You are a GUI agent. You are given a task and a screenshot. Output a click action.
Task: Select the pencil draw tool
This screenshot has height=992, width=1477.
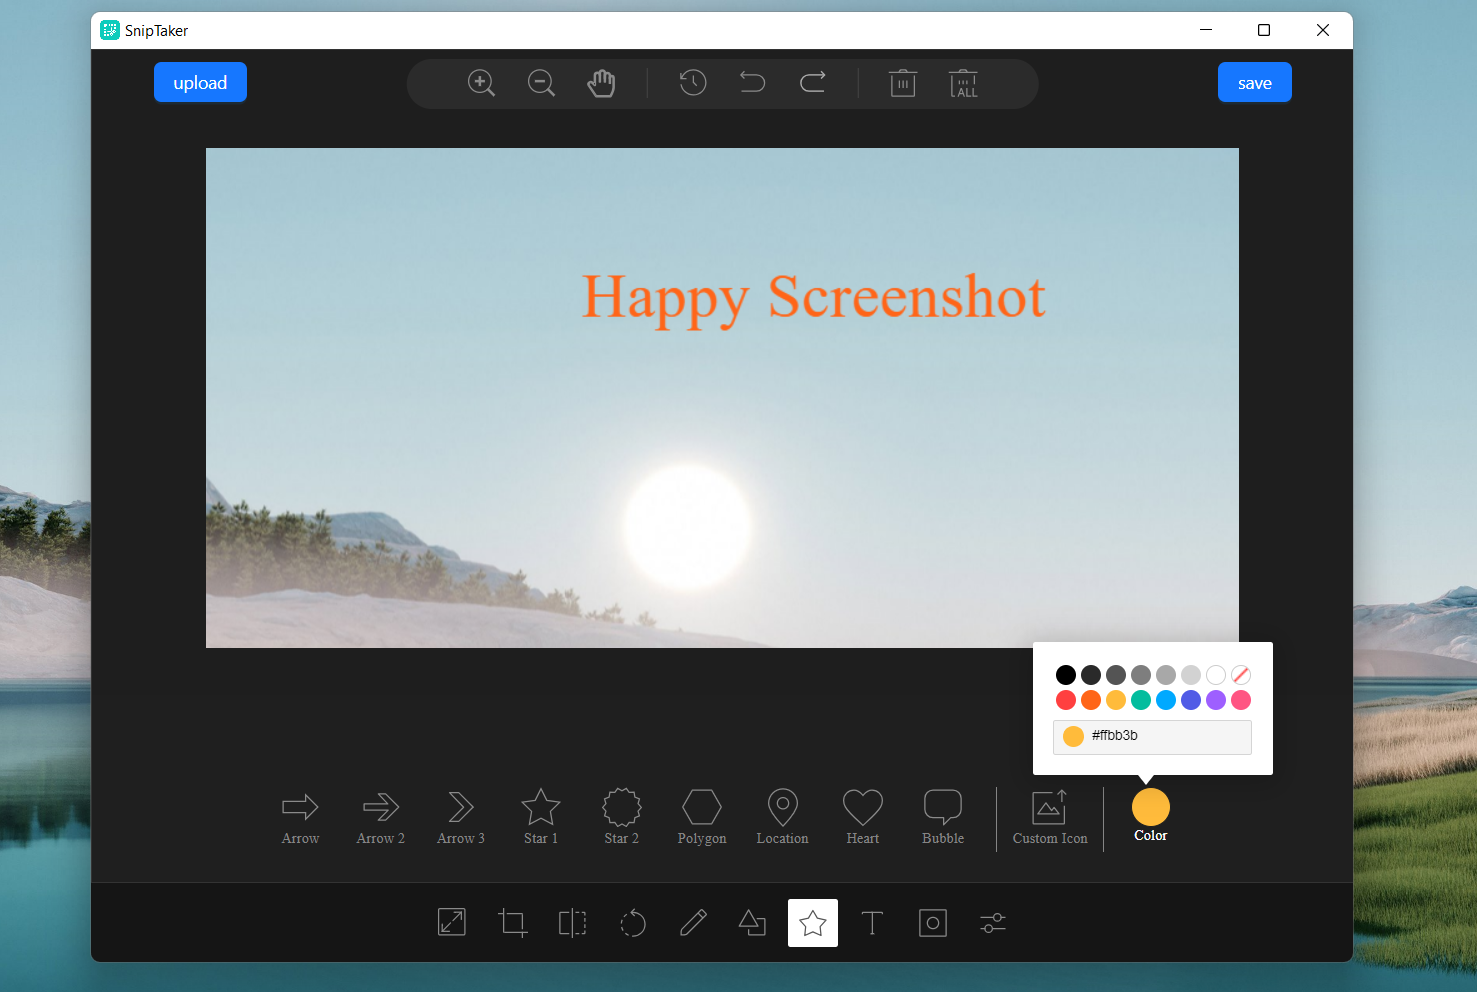pos(693,922)
